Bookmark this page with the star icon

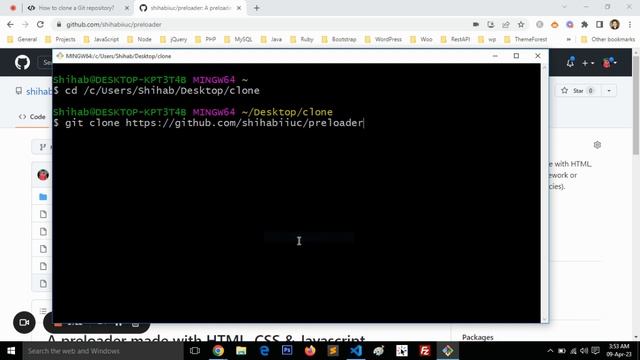click(x=521, y=24)
